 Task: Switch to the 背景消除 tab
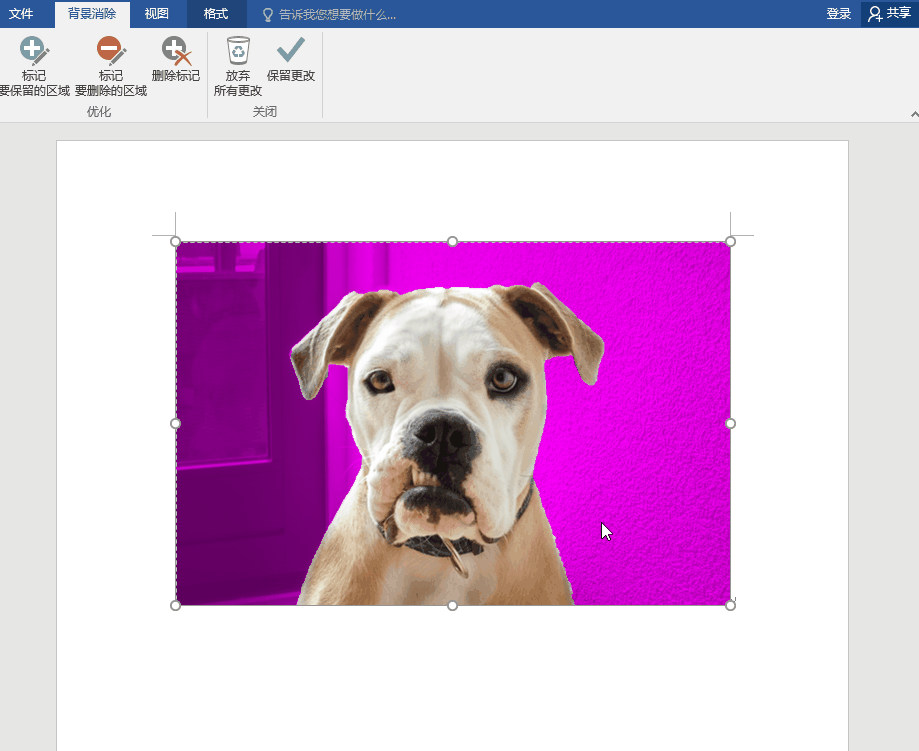[x=92, y=13]
